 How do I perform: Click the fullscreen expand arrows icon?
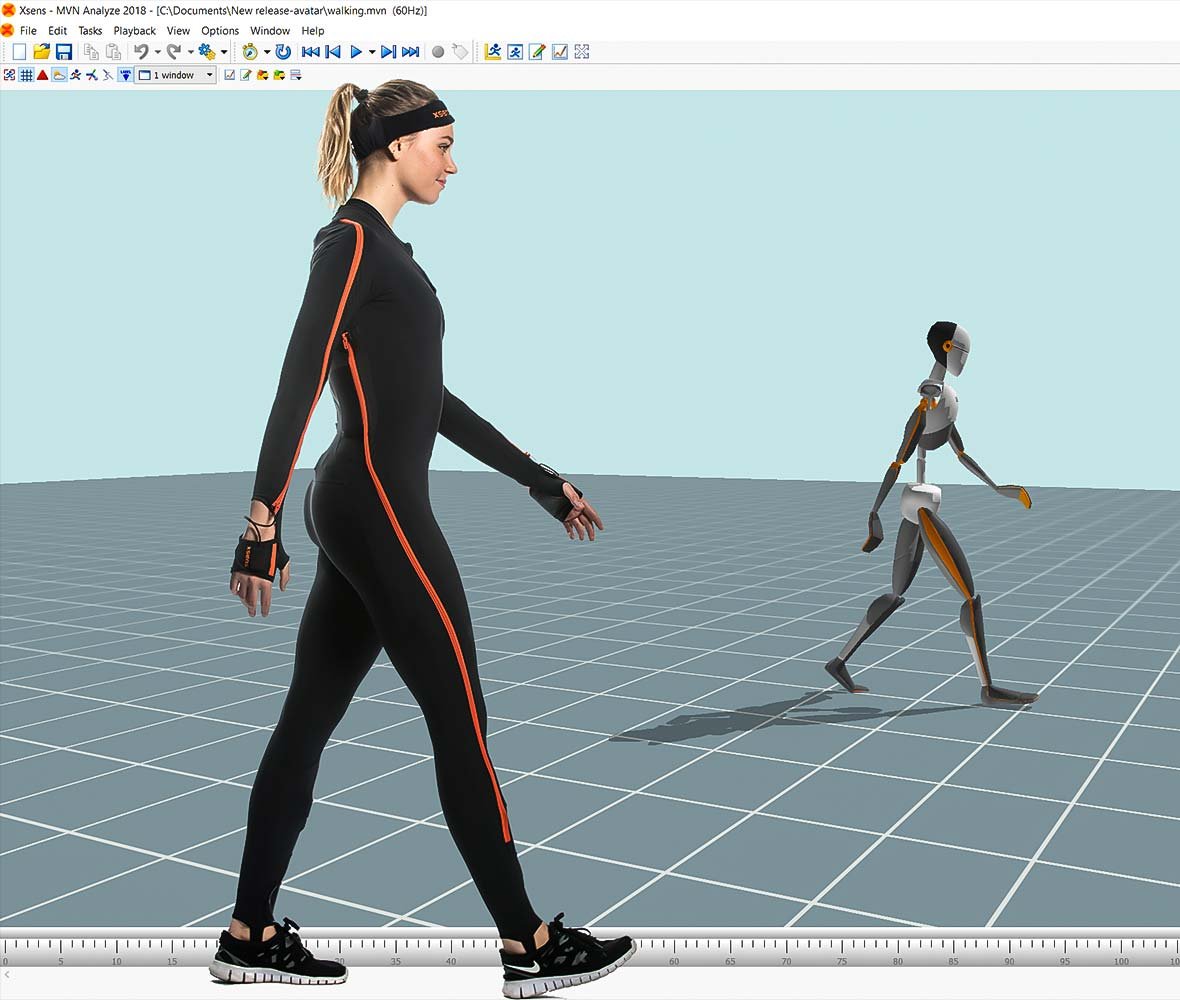click(x=581, y=51)
